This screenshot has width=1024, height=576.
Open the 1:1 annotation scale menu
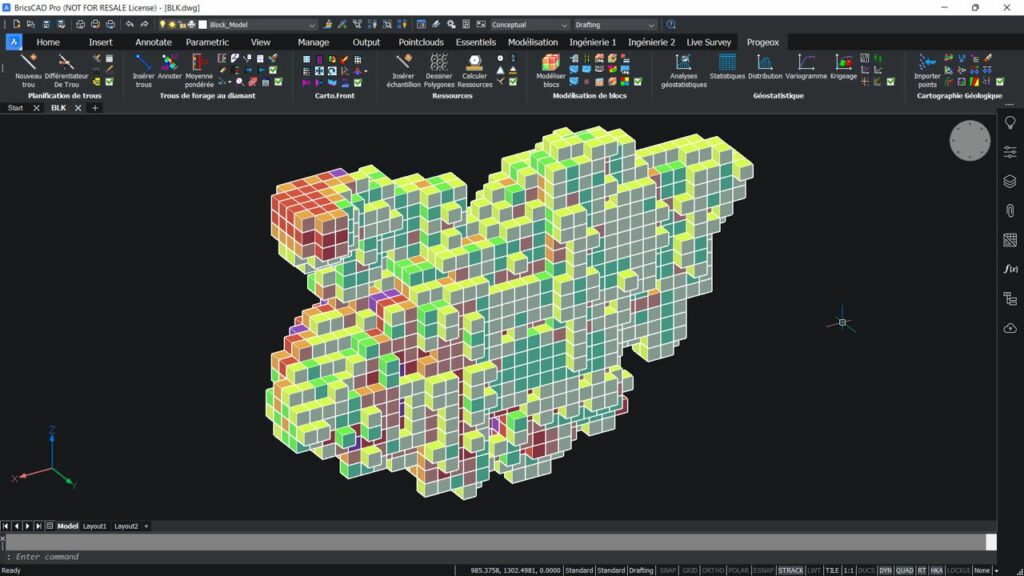pyautogui.click(x=848, y=570)
